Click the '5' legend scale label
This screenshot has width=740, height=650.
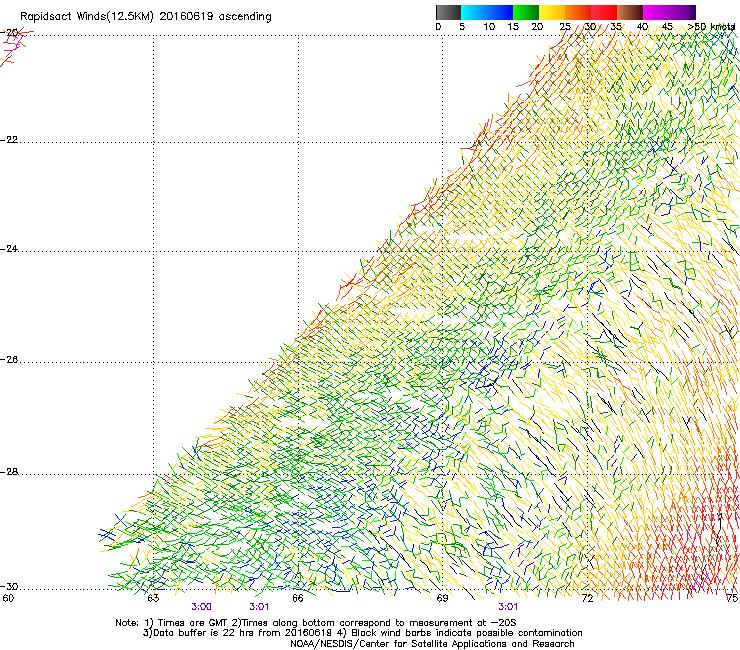point(462,27)
